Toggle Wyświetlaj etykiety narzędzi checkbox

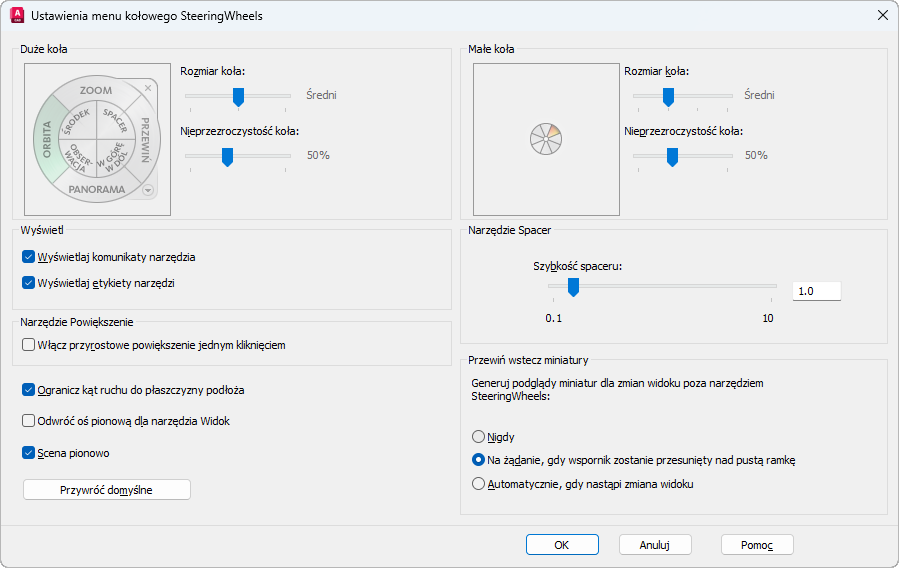(x=29, y=283)
